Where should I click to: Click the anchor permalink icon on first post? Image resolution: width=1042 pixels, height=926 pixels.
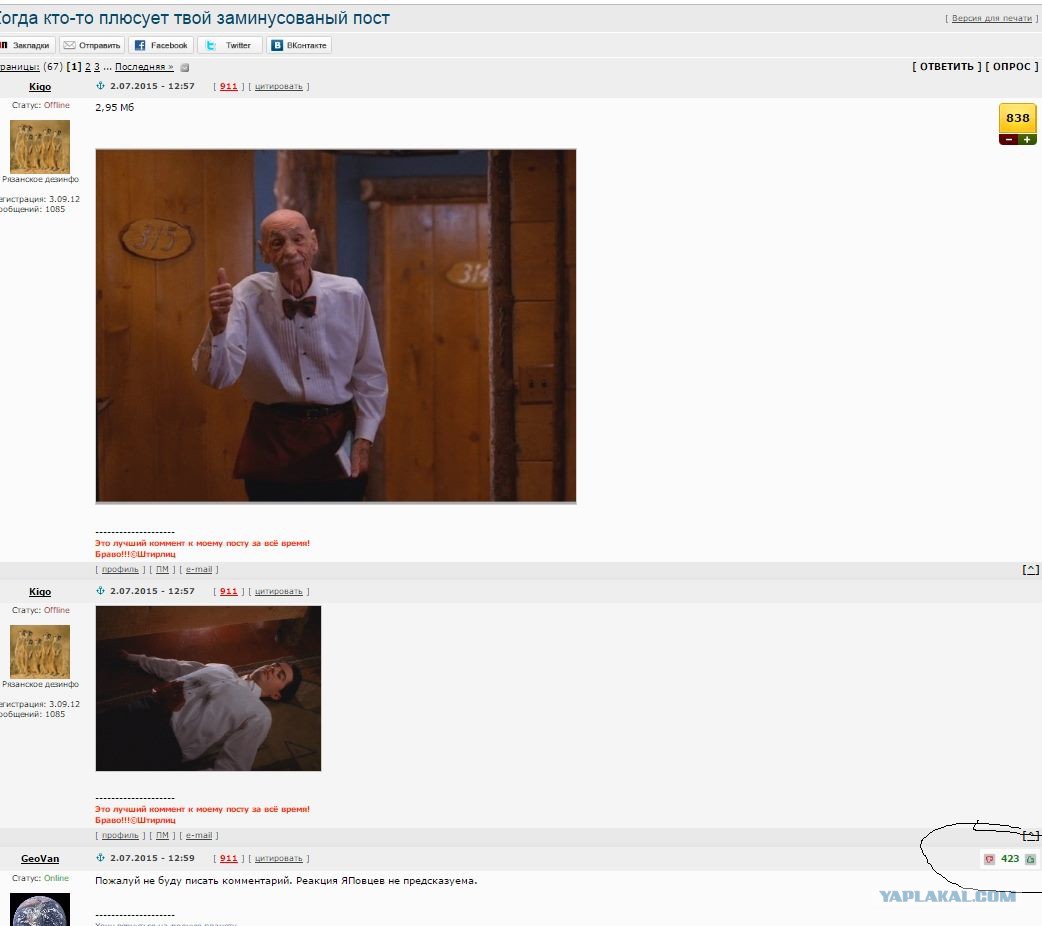[101, 86]
